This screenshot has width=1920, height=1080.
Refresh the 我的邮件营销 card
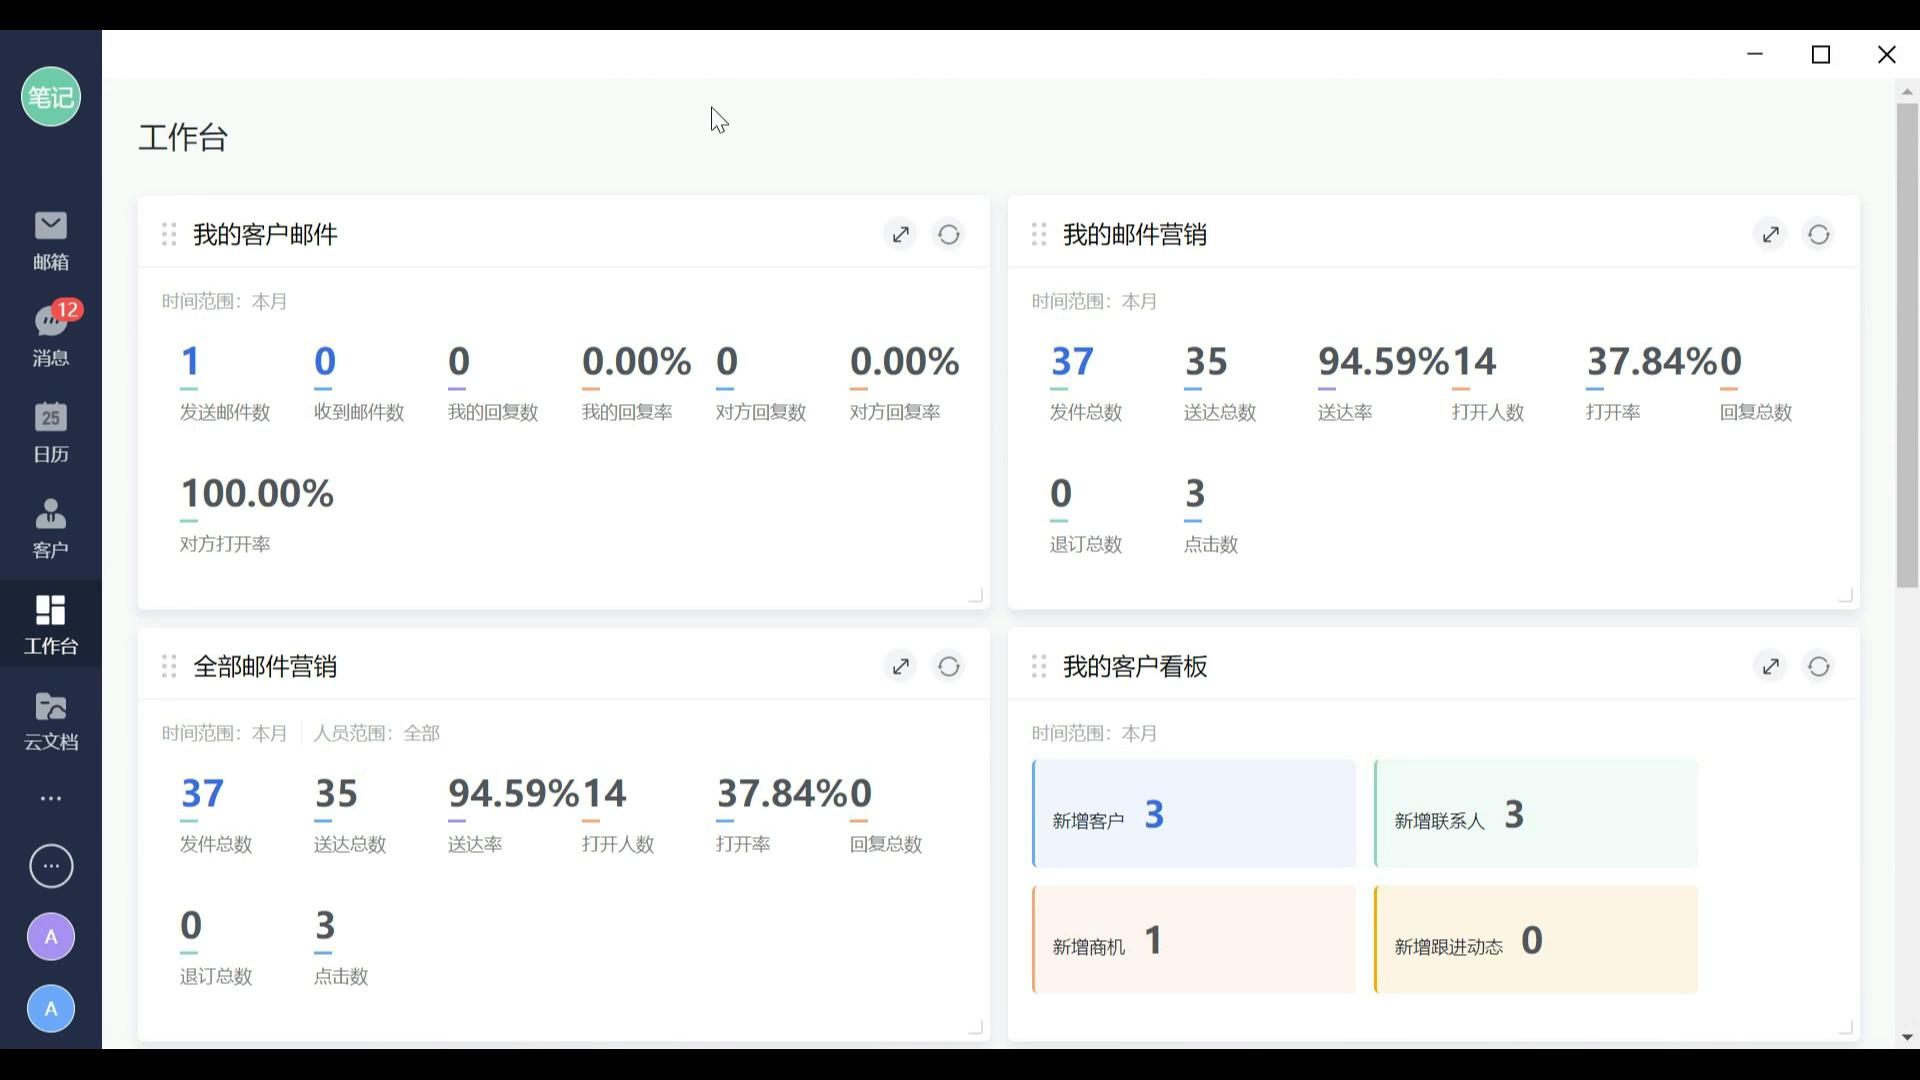click(x=1819, y=234)
